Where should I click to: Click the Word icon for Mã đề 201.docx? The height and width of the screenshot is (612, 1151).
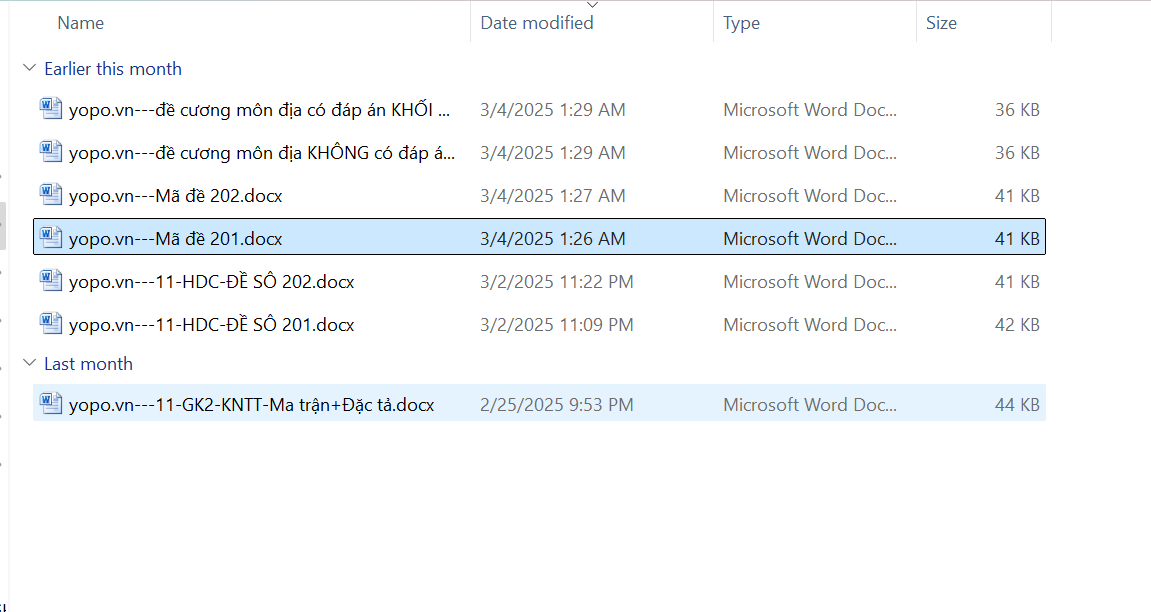coord(51,238)
